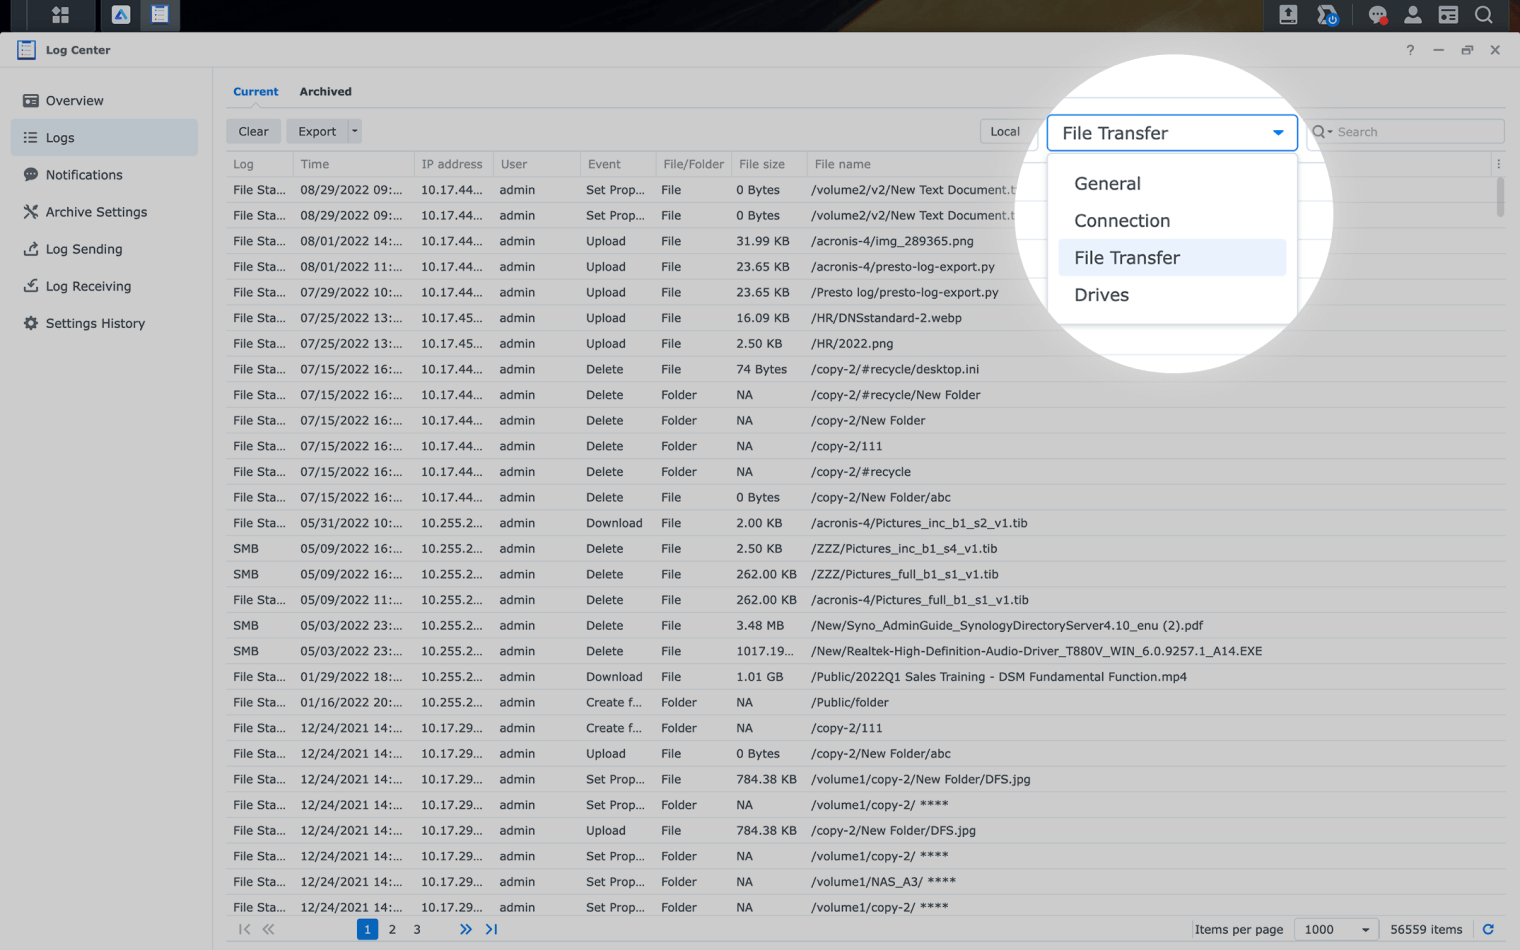Switch to the Current tab
Image resolution: width=1520 pixels, height=950 pixels.
tap(255, 91)
